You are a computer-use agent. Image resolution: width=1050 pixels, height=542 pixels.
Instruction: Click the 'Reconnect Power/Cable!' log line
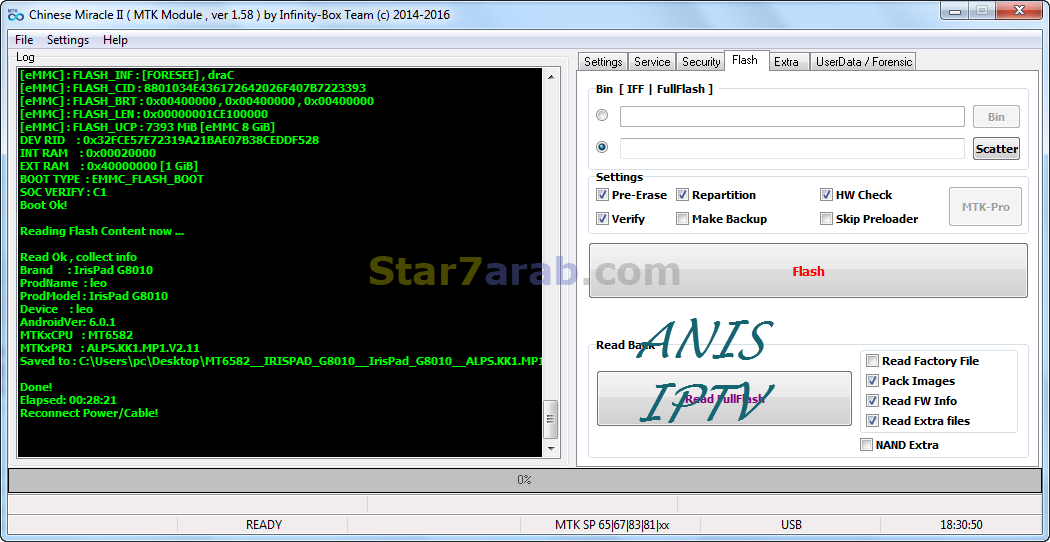tap(89, 413)
